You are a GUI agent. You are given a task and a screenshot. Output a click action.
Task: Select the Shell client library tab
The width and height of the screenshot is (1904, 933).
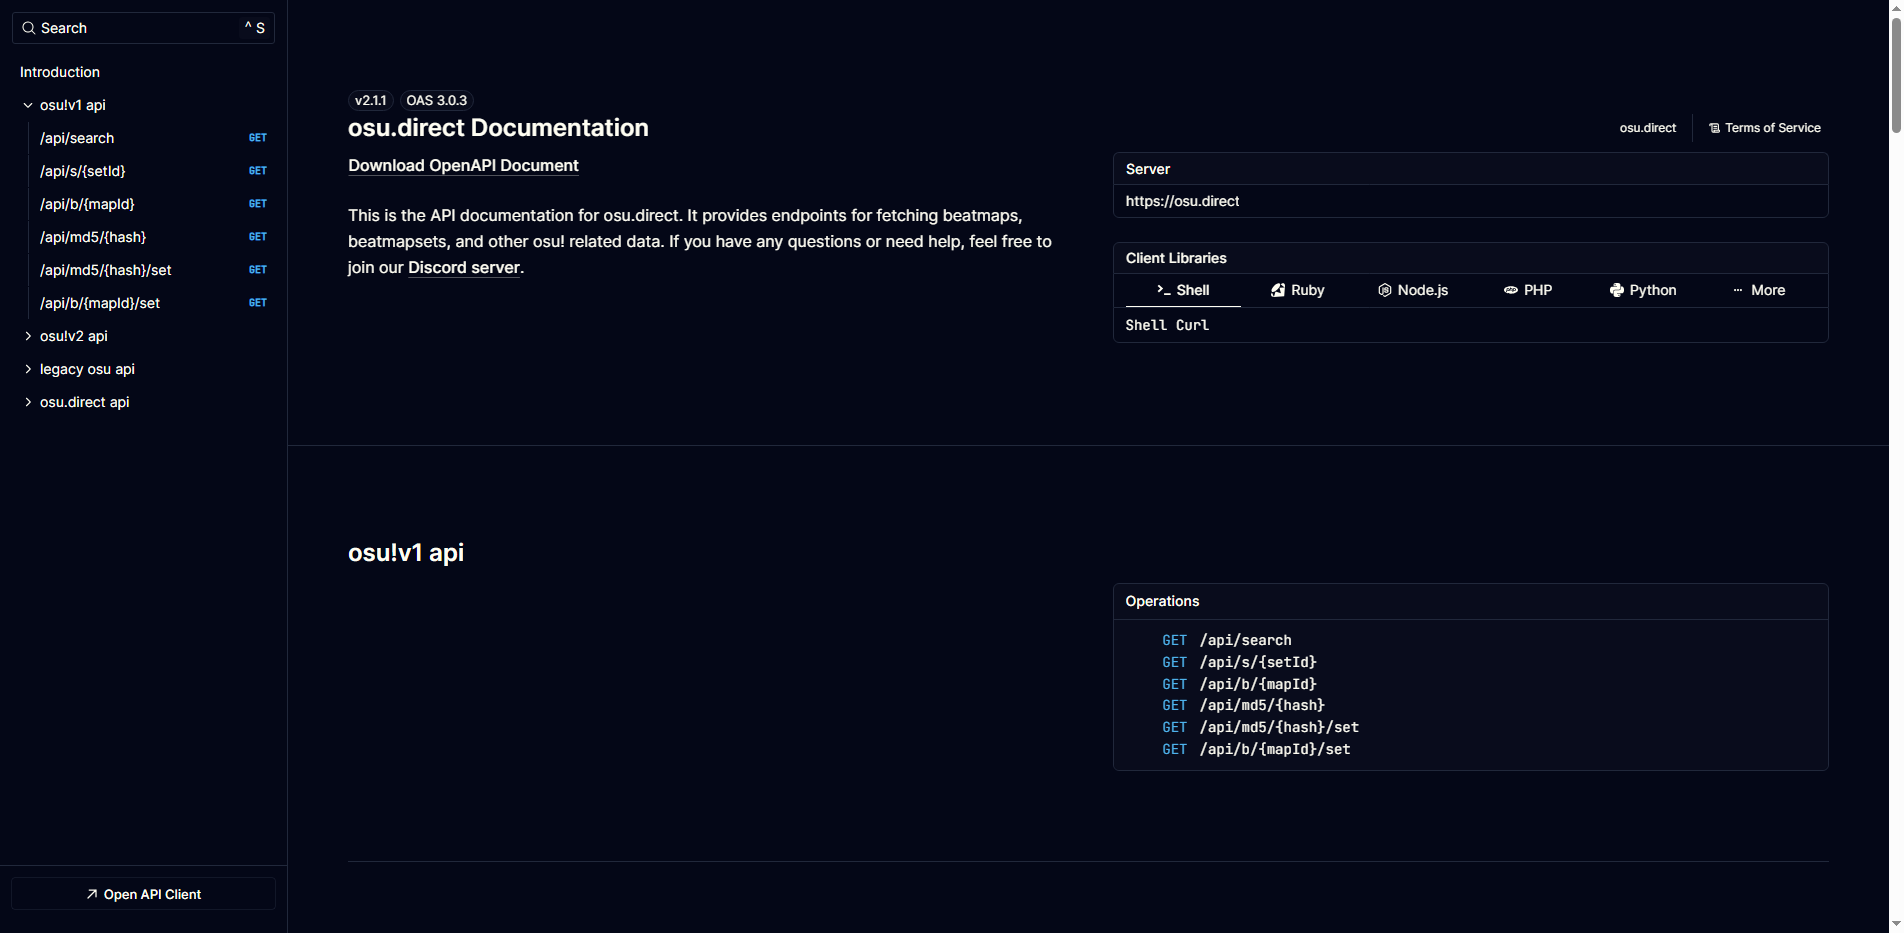[x=1183, y=290]
